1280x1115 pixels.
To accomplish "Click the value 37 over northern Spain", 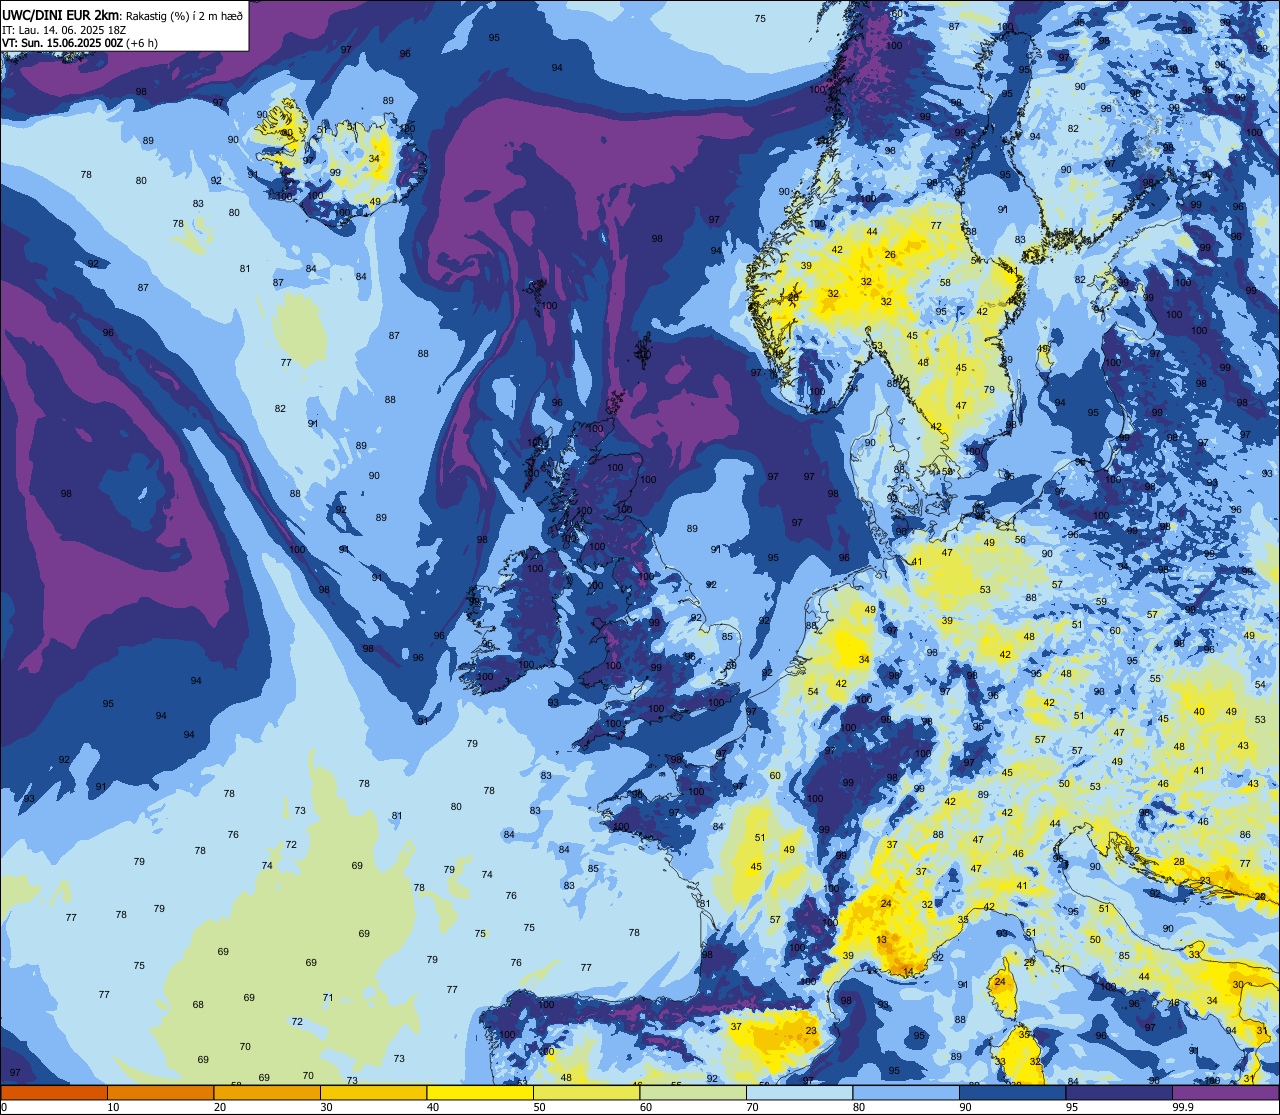I will [736, 1027].
